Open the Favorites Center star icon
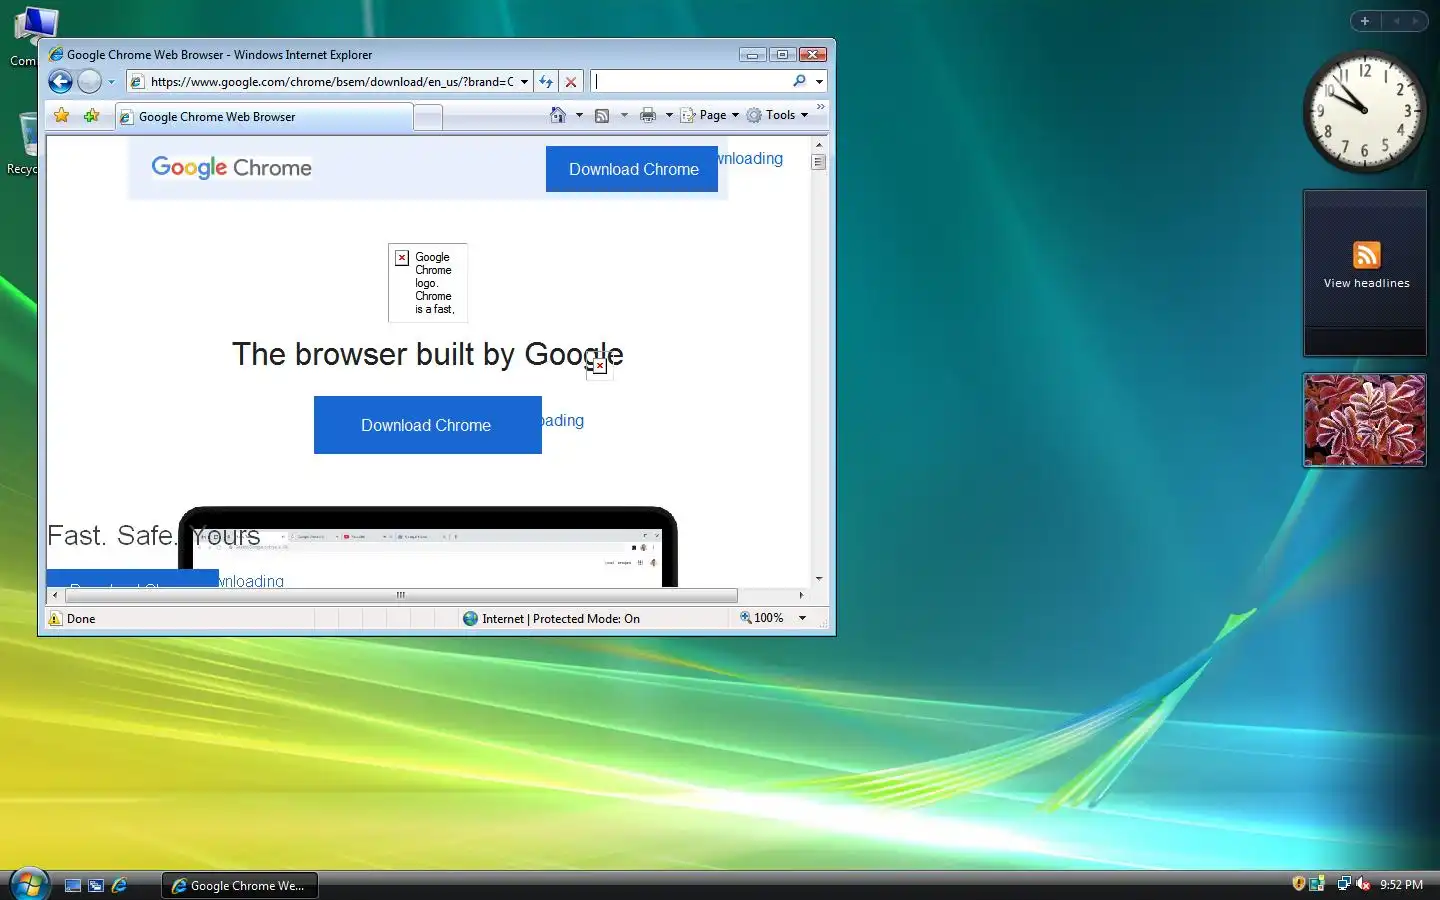 click(62, 116)
